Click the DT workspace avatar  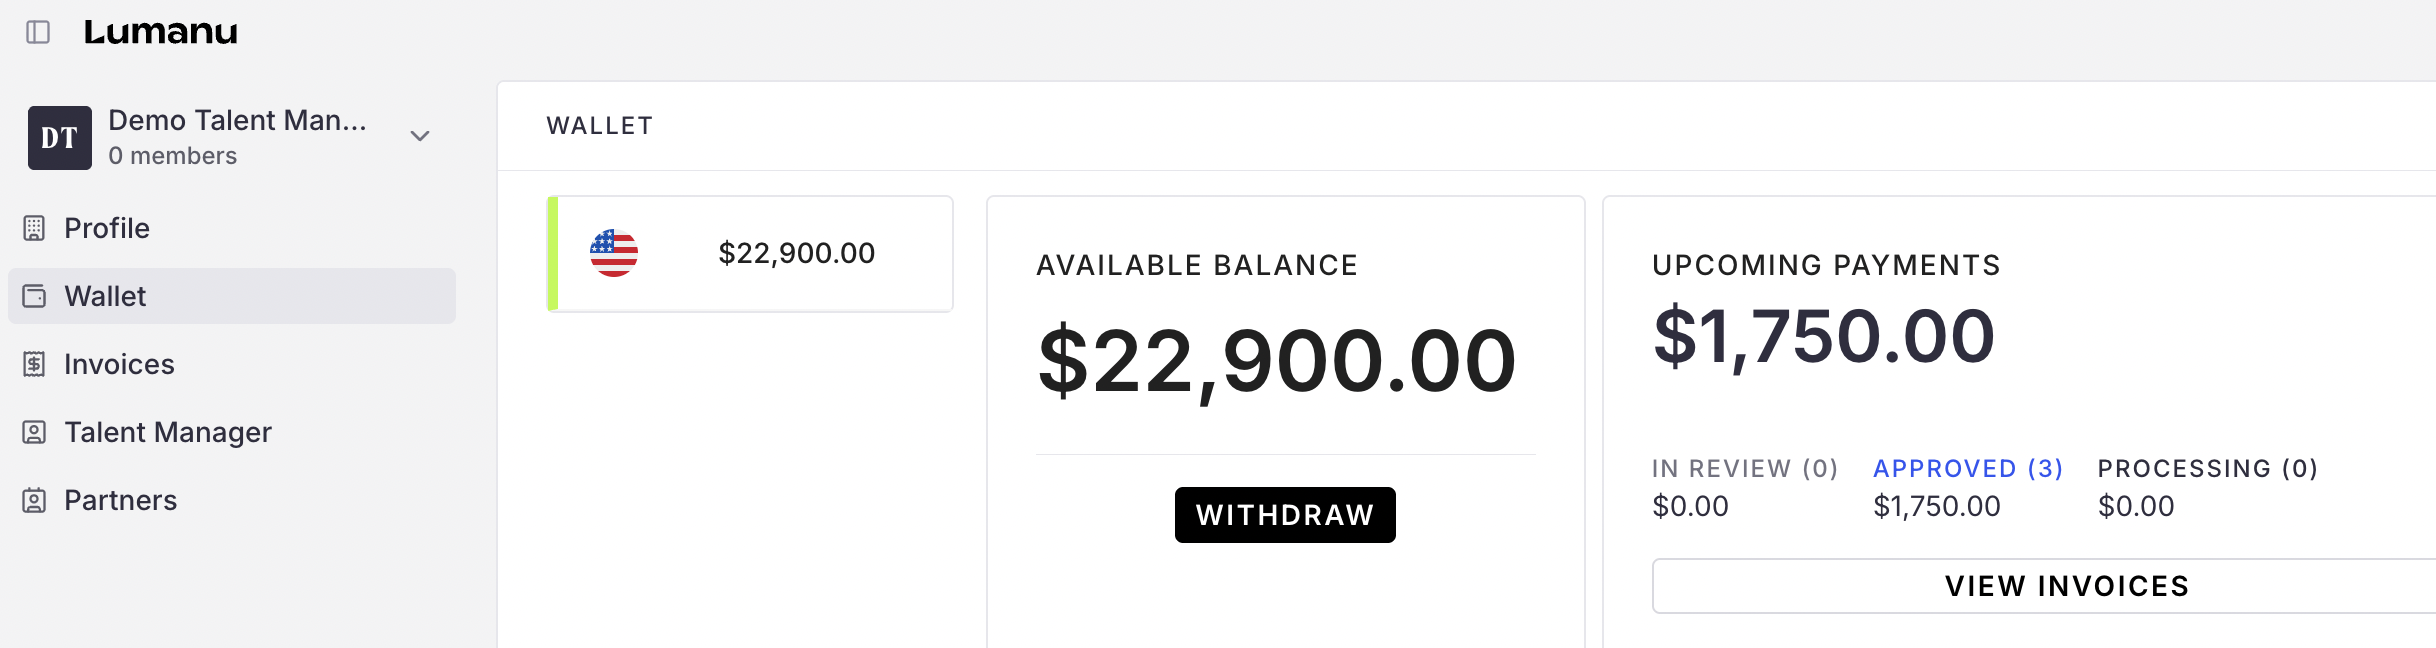click(x=60, y=138)
